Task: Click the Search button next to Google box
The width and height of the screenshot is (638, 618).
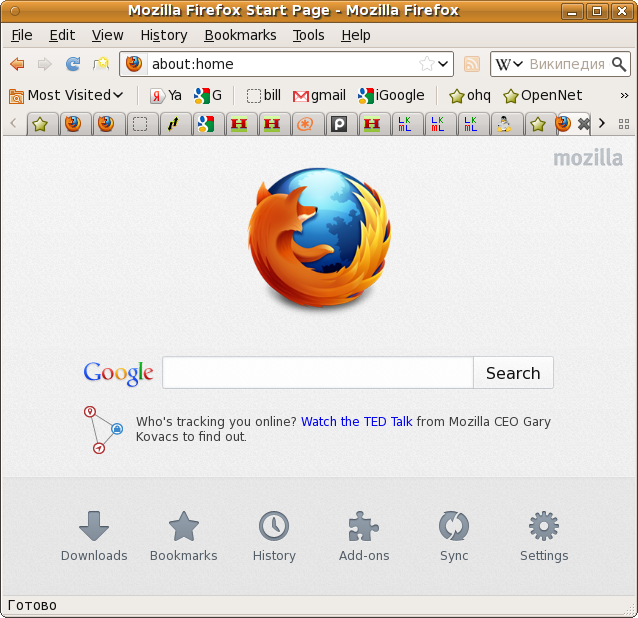Action: pyautogui.click(x=513, y=373)
